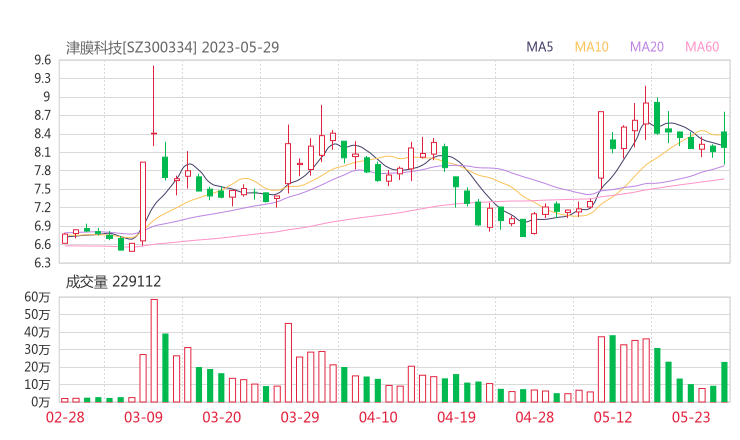Click the 04-28 date axis label

[x=535, y=417]
